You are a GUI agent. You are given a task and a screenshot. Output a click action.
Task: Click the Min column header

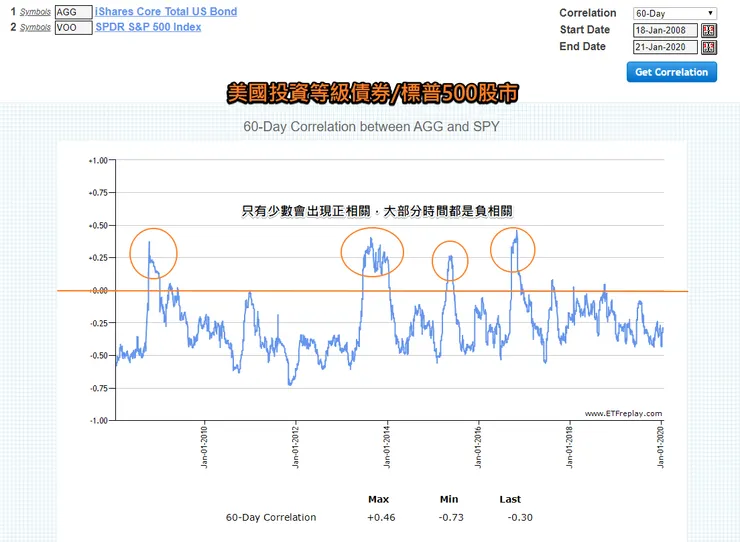449,499
